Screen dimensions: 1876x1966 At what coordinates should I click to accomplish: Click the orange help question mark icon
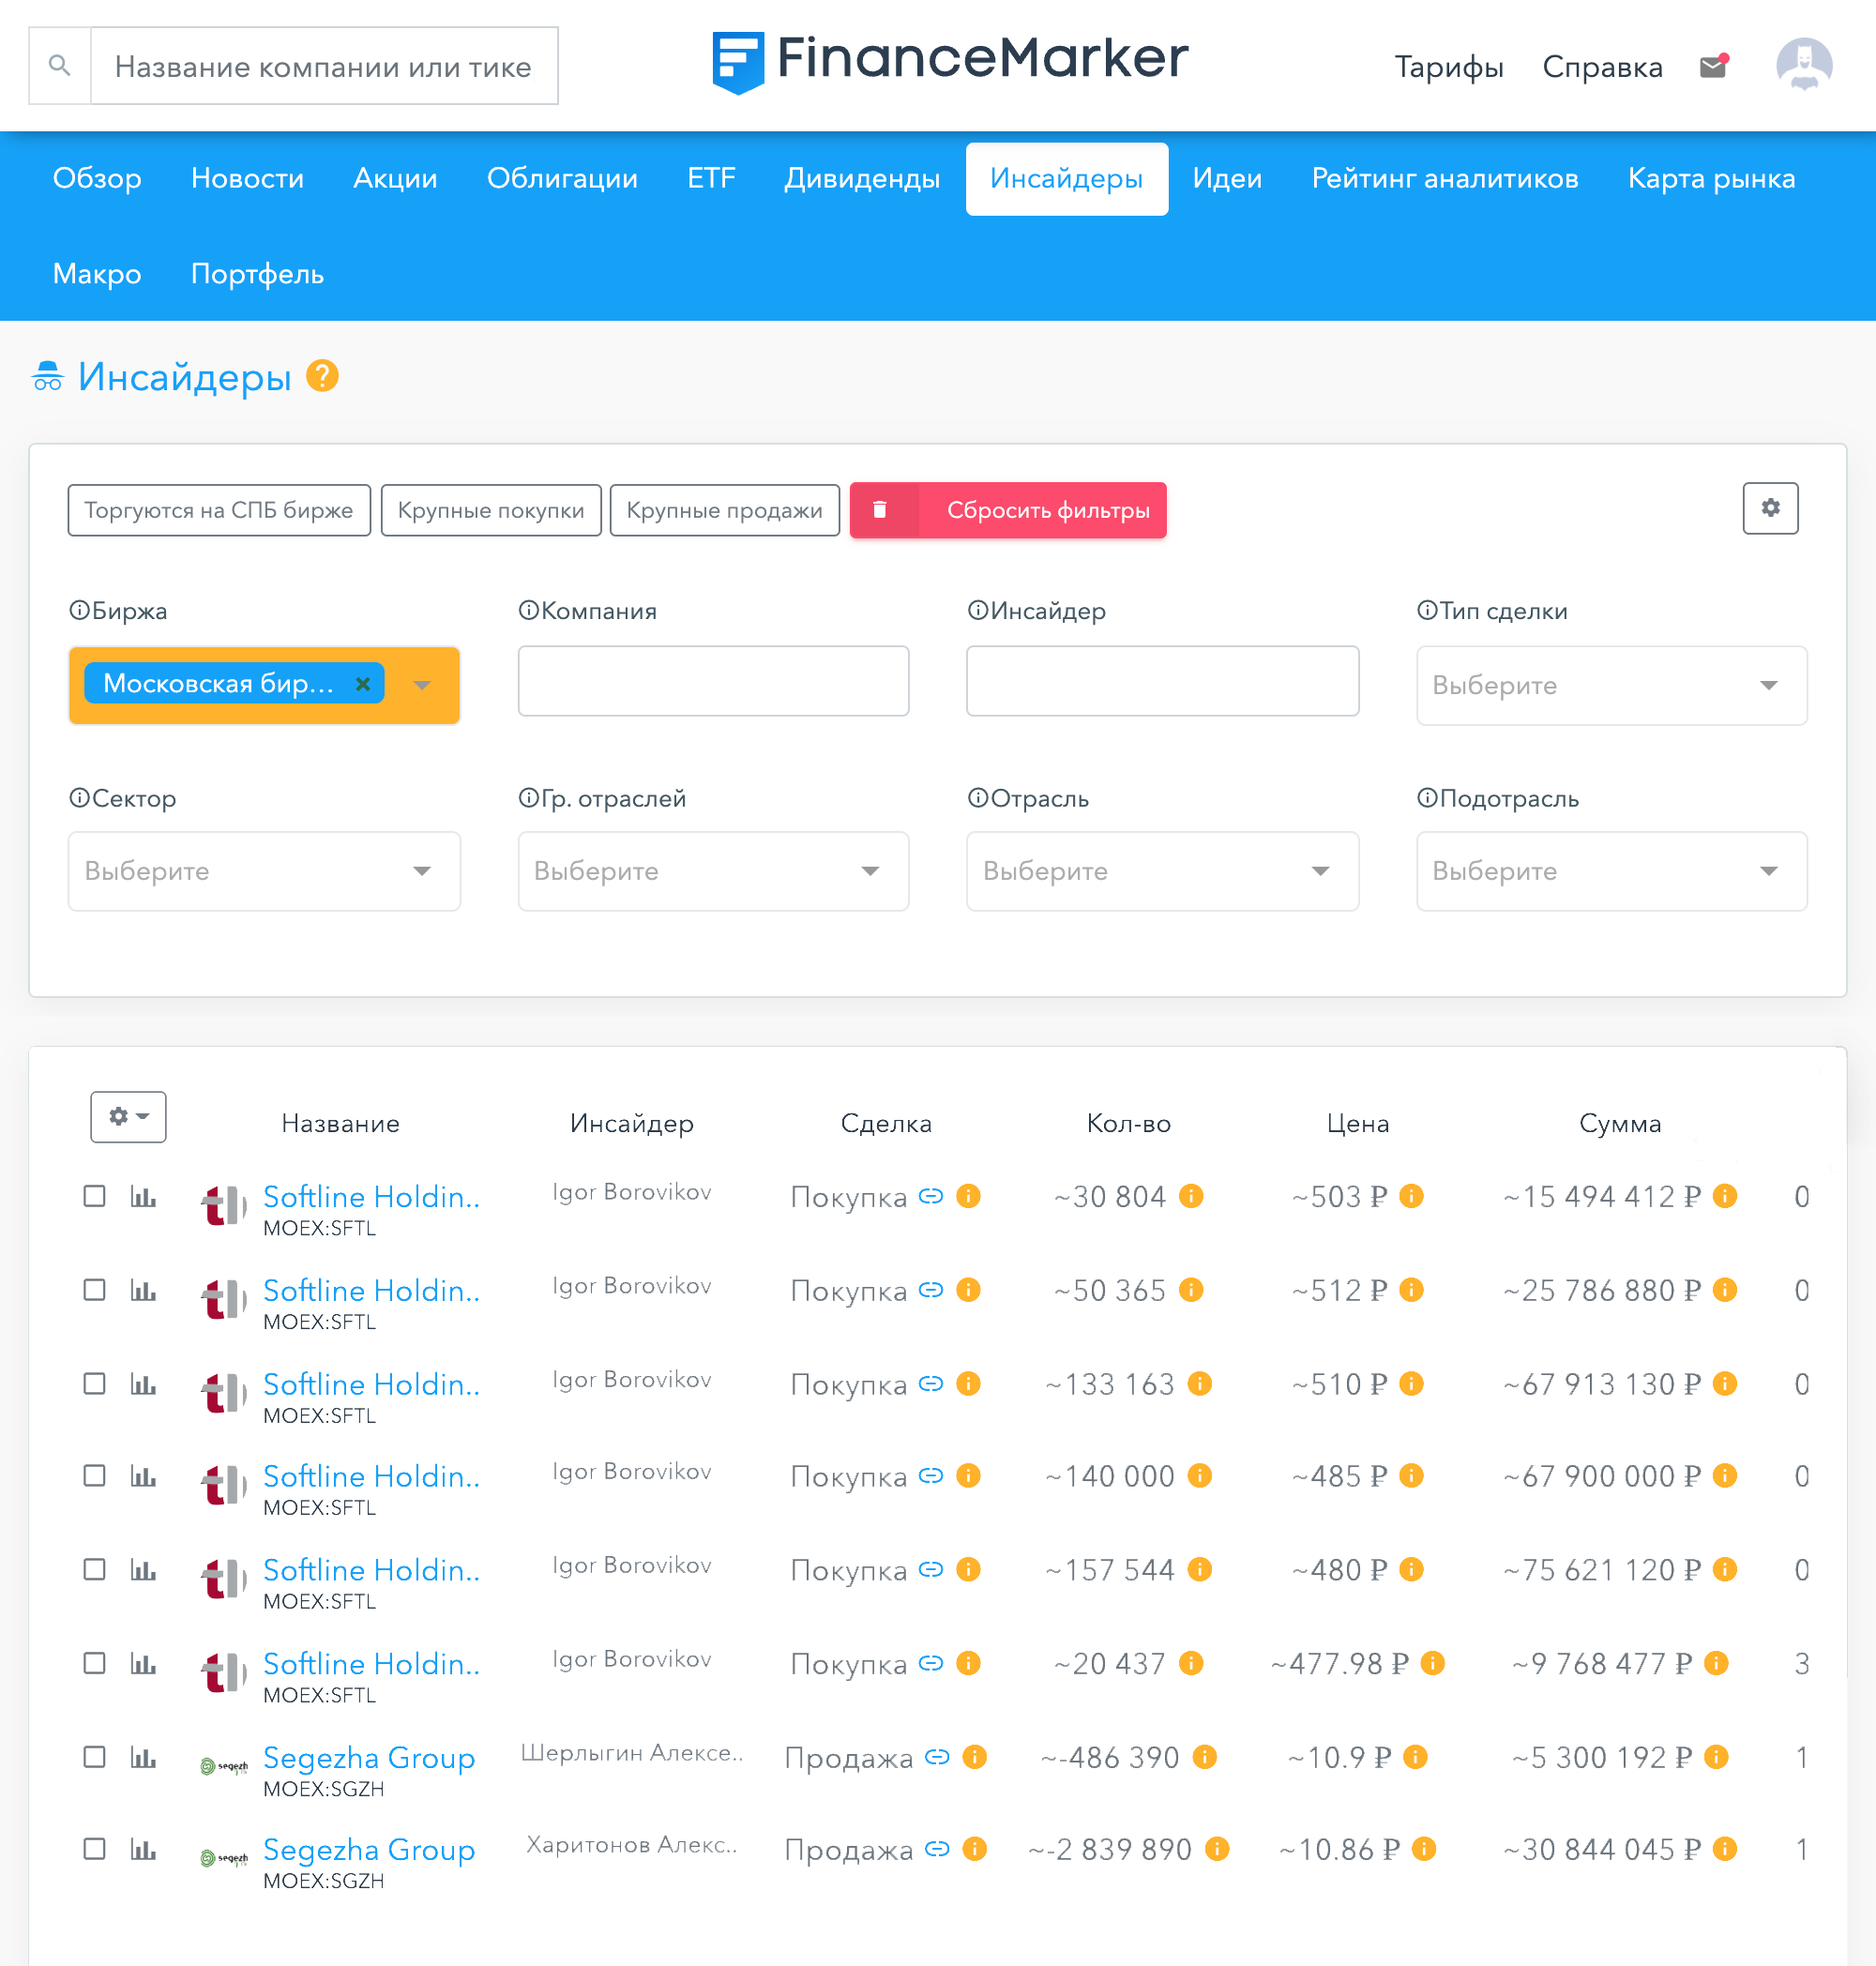point(322,376)
